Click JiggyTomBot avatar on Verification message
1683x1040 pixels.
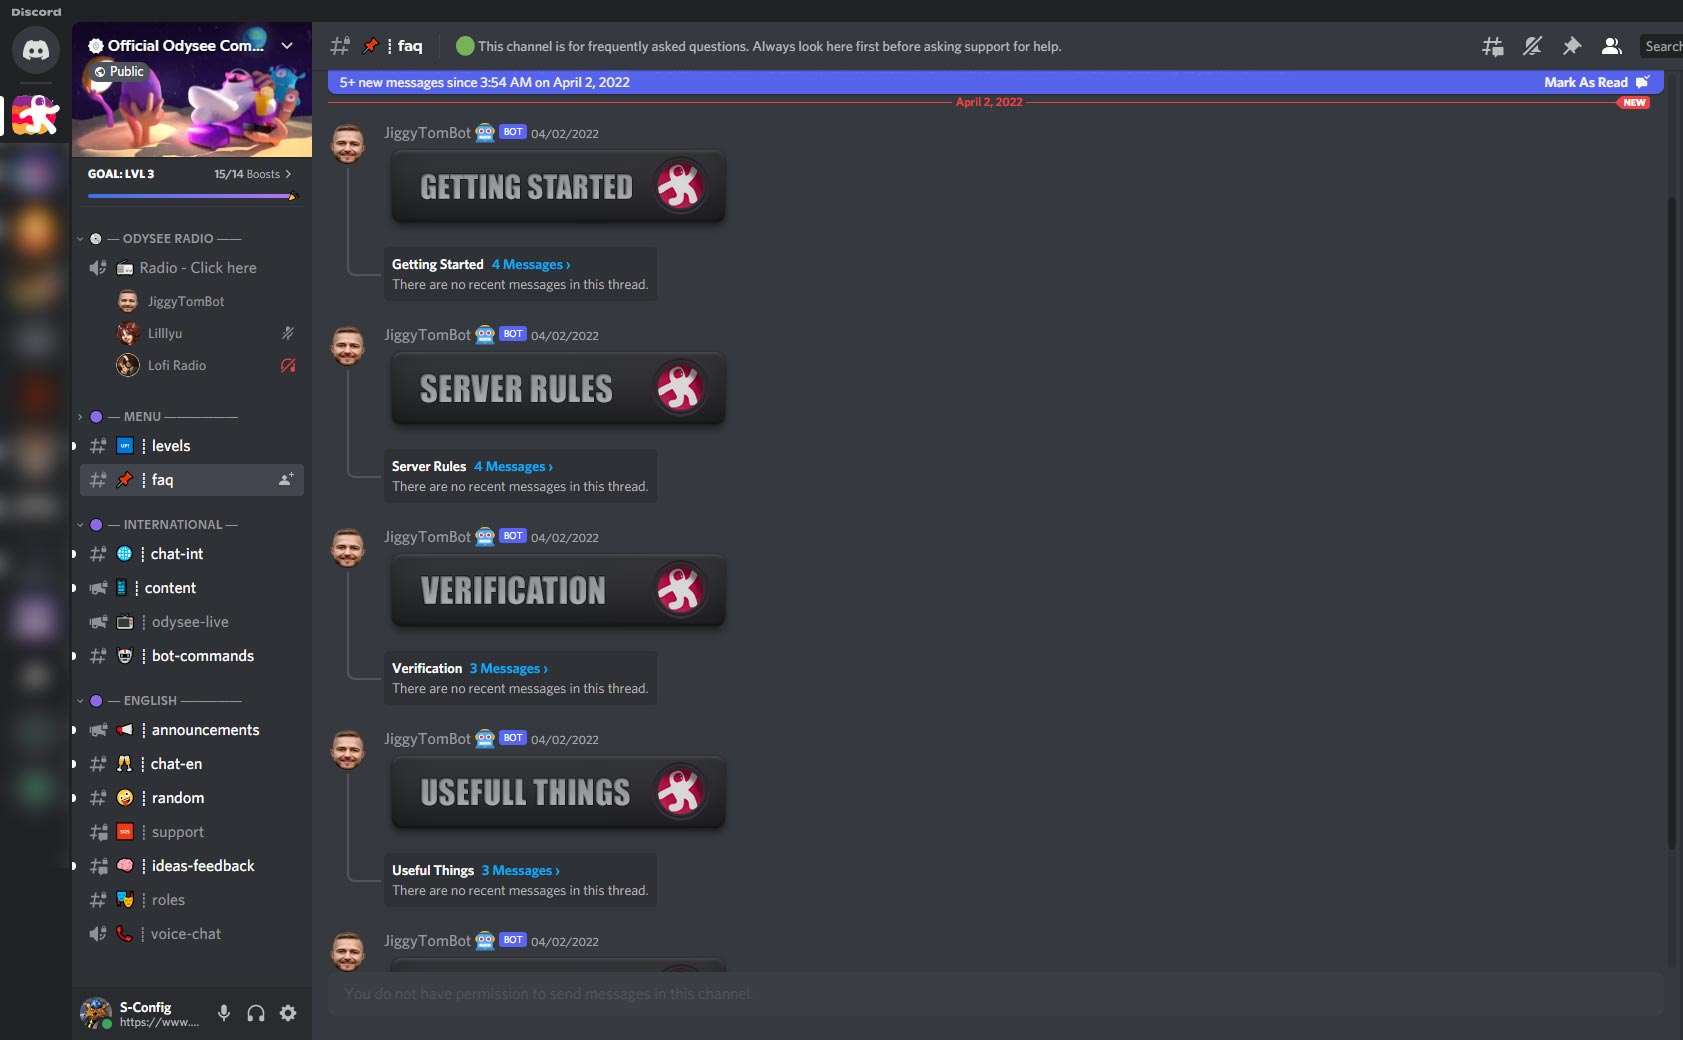(x=348, y=548)
